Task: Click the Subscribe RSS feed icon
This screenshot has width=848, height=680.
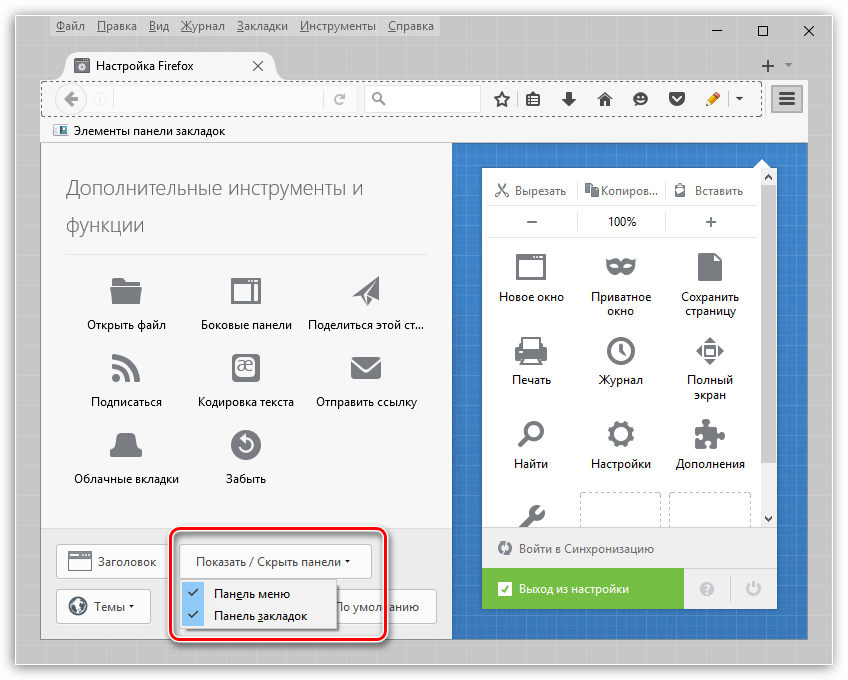Action: click(126, 368)
